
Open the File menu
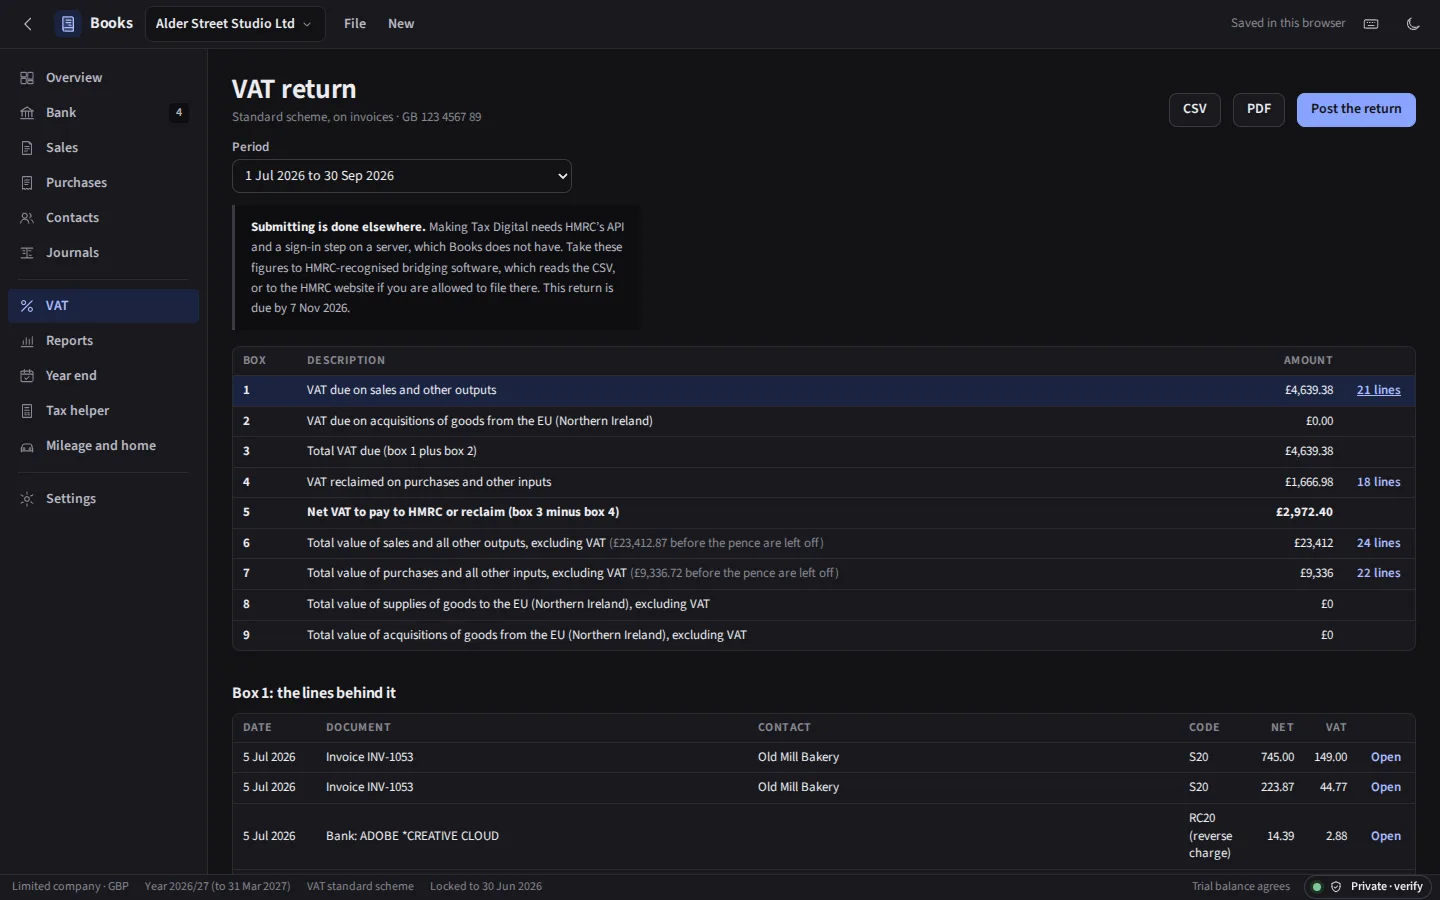click(355, 24)
